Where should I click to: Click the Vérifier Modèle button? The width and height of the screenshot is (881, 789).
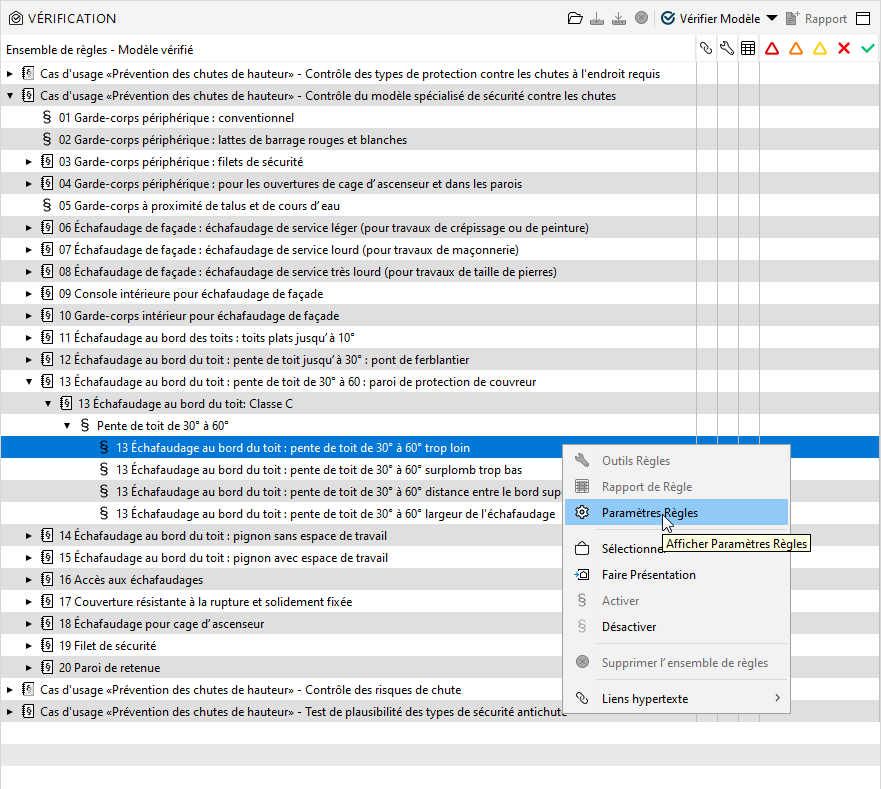pos(711,19)
